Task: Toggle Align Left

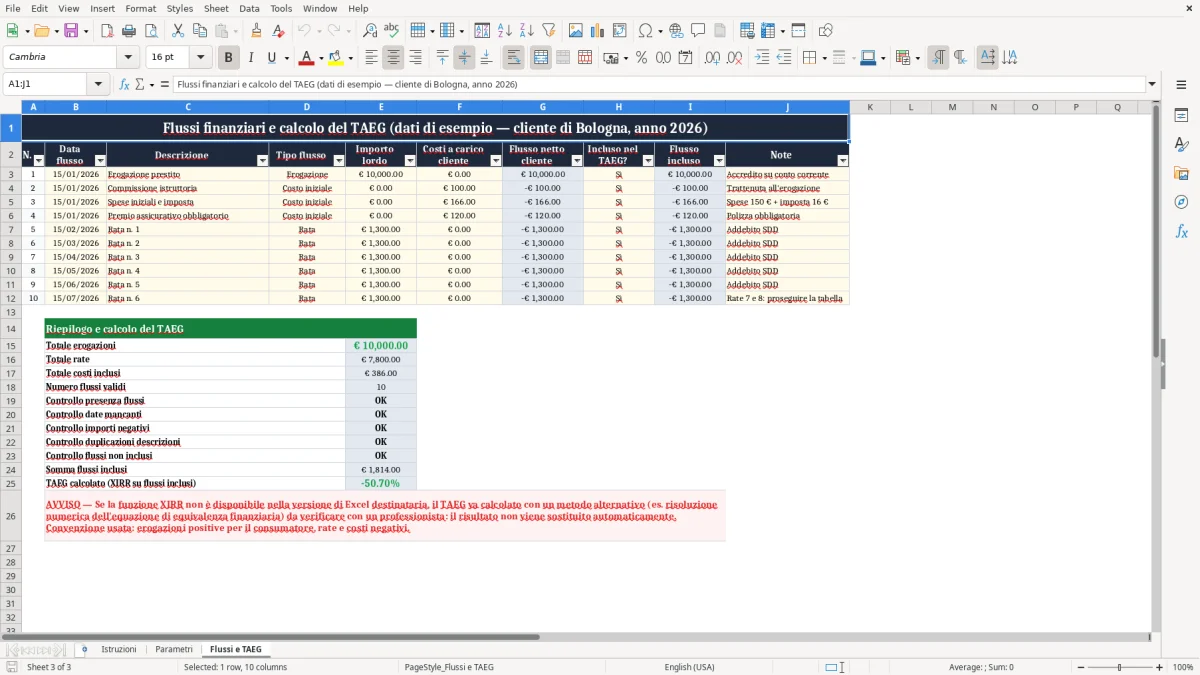Action: click(x=371, y=58)
